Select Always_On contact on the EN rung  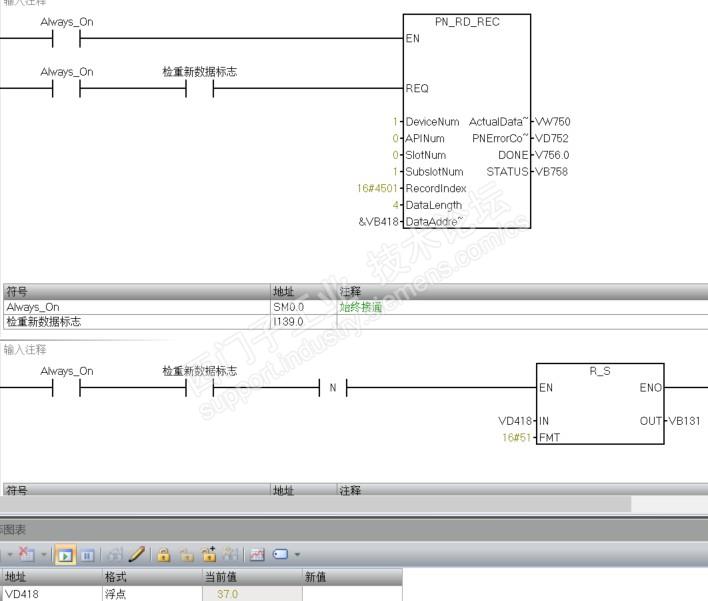click(66, 38)
